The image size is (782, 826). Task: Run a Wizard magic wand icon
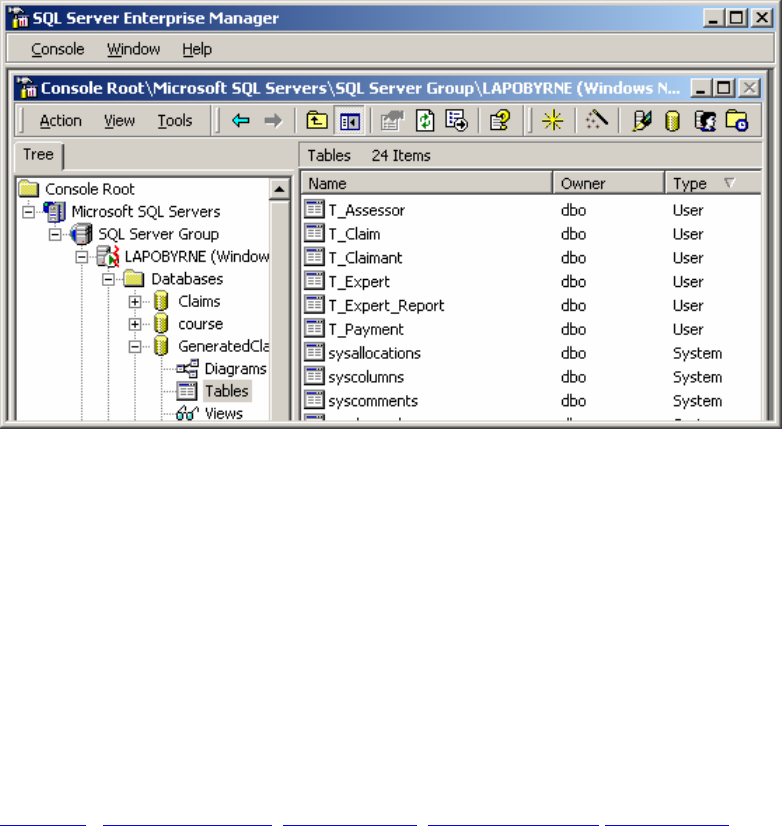(x=597, y=120)
